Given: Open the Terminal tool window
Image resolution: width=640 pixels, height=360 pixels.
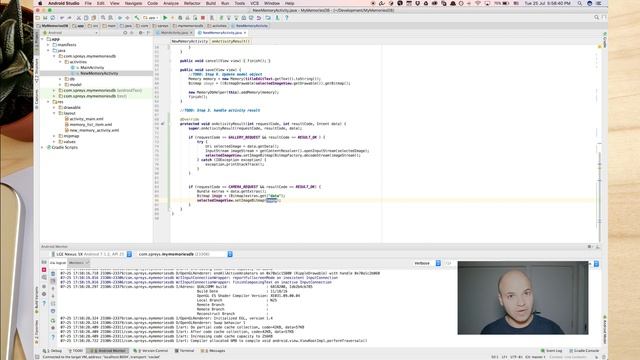Looking at the screenshot, I should 184,351.
